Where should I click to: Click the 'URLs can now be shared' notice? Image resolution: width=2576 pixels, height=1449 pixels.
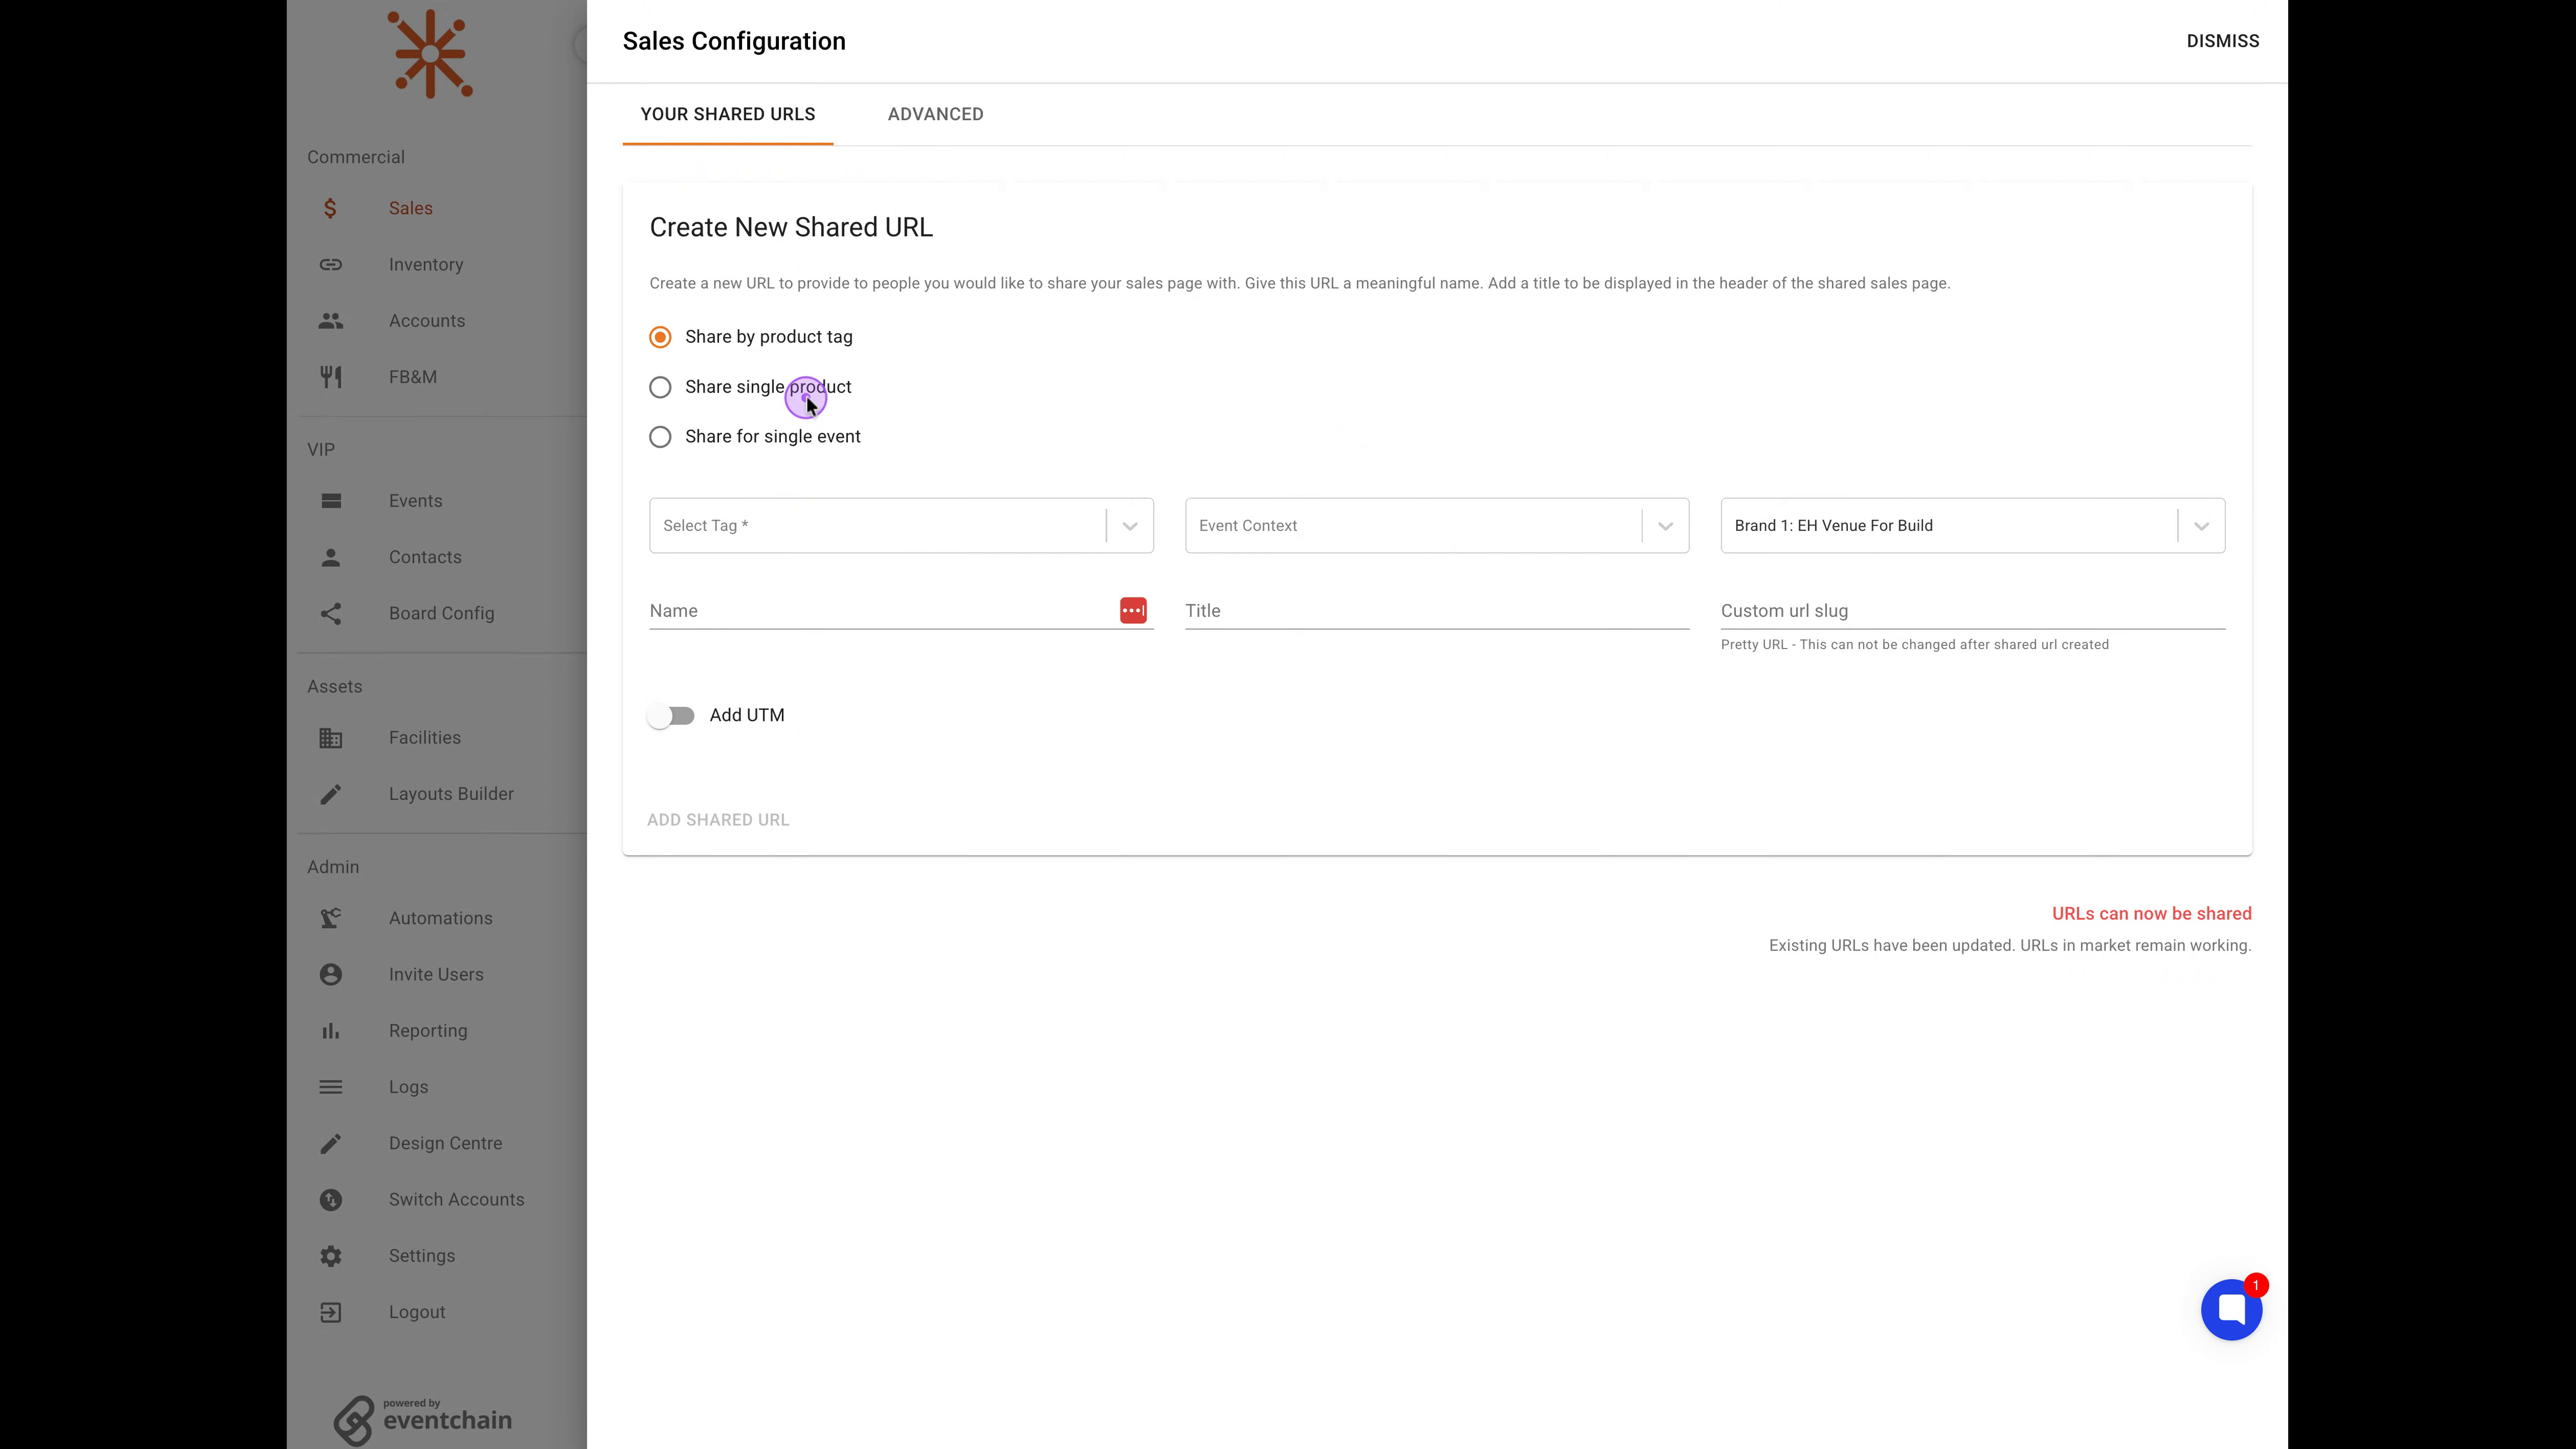click(2151, 914)
